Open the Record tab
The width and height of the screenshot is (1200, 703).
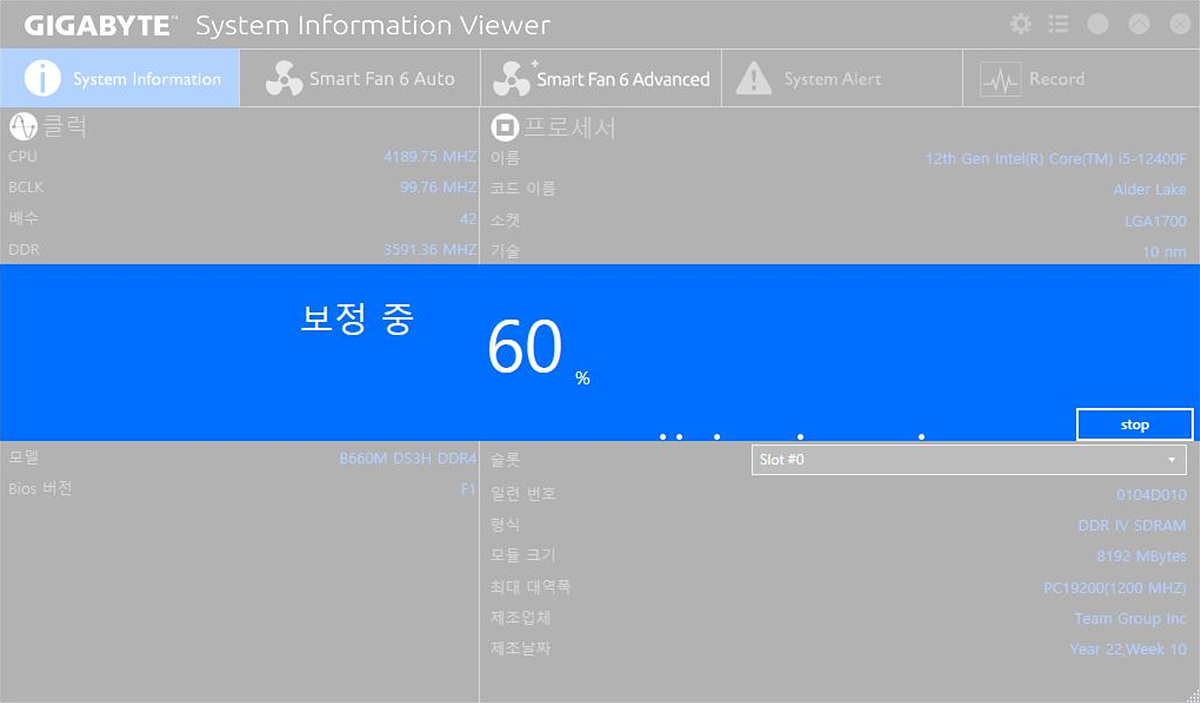(1081, 78)
